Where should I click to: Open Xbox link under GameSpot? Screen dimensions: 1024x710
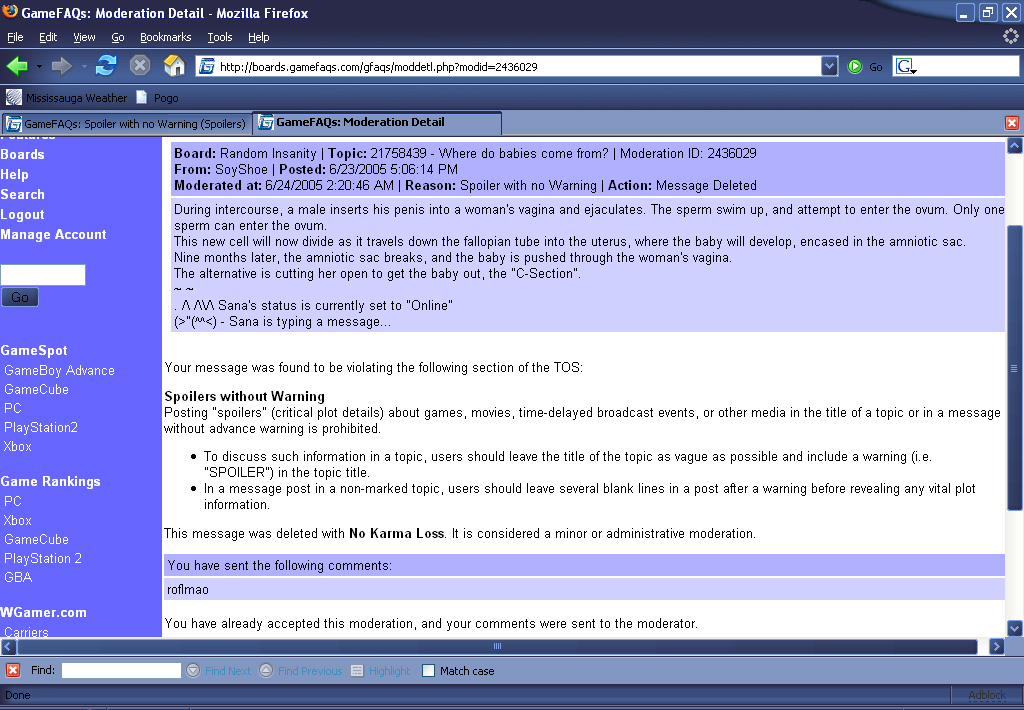(x=18, y=447)
